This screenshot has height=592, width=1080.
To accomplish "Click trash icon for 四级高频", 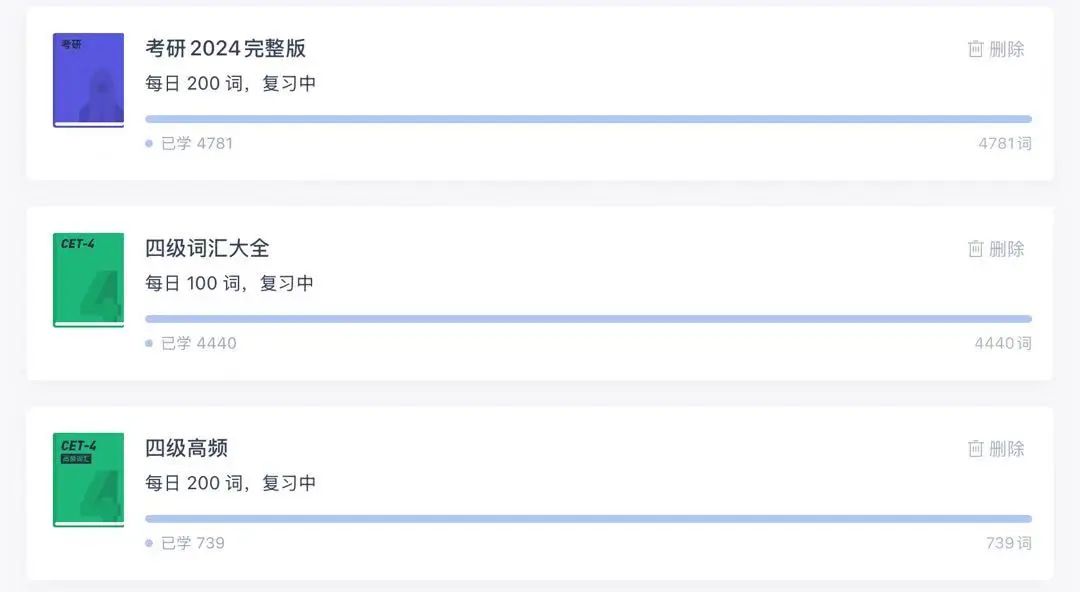I will [975, 449].
